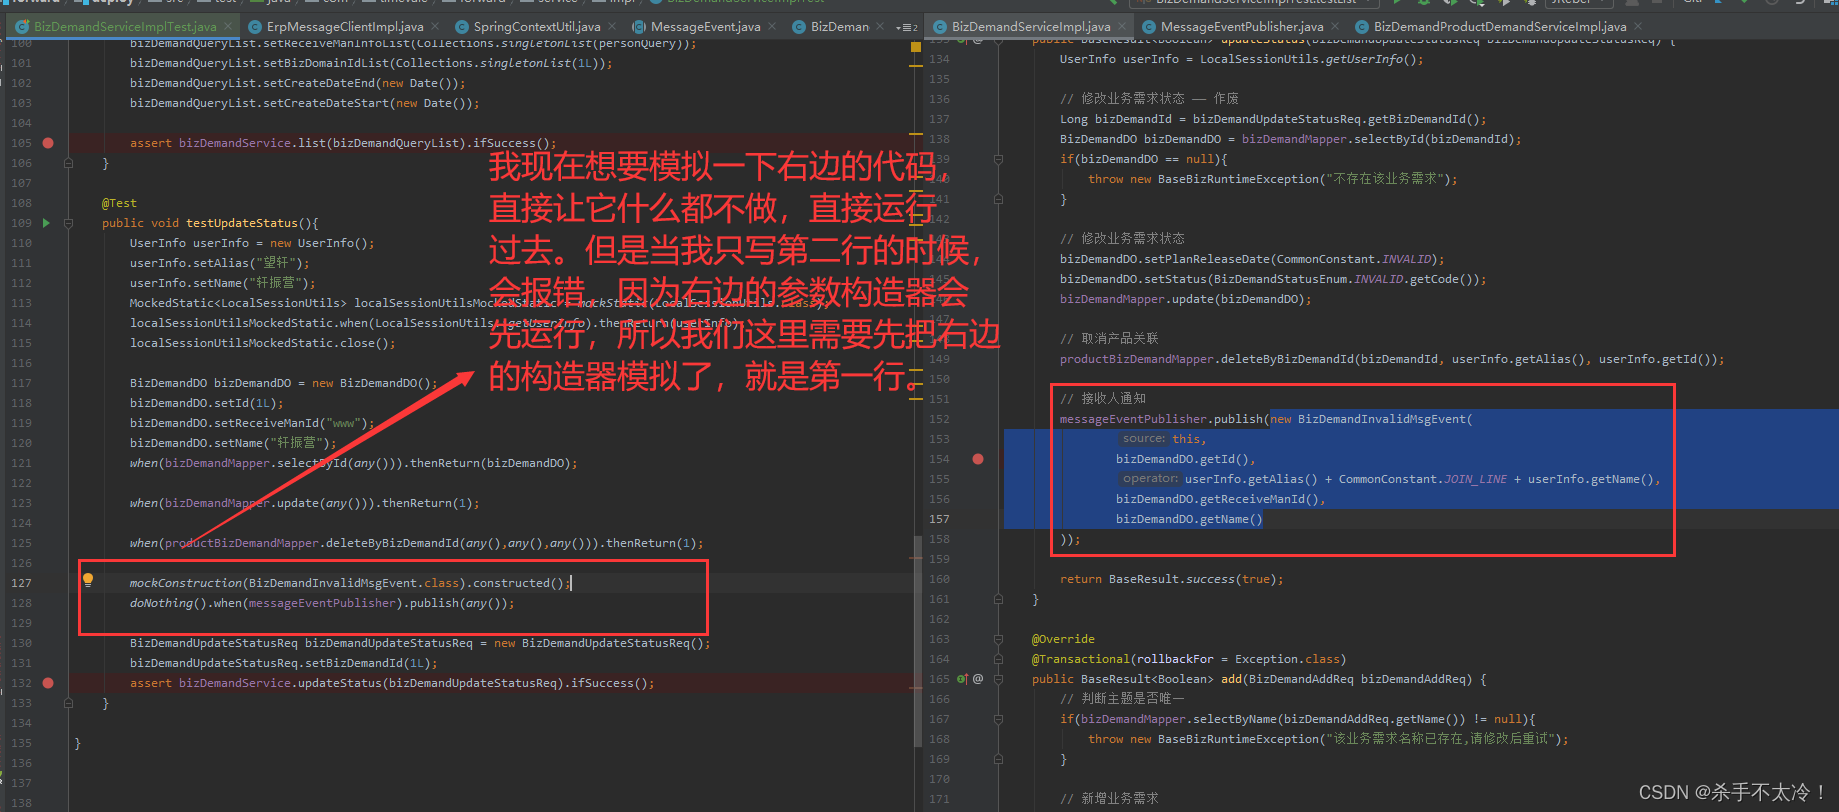Click the messageEventPublisher.publish call on line 152
1839x812 pixels.
pos(1162,419)
